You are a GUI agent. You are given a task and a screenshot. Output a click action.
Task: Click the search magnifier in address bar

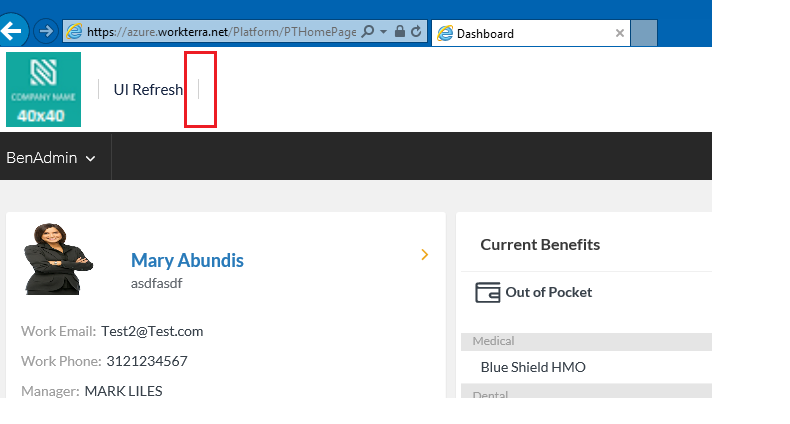367,32
